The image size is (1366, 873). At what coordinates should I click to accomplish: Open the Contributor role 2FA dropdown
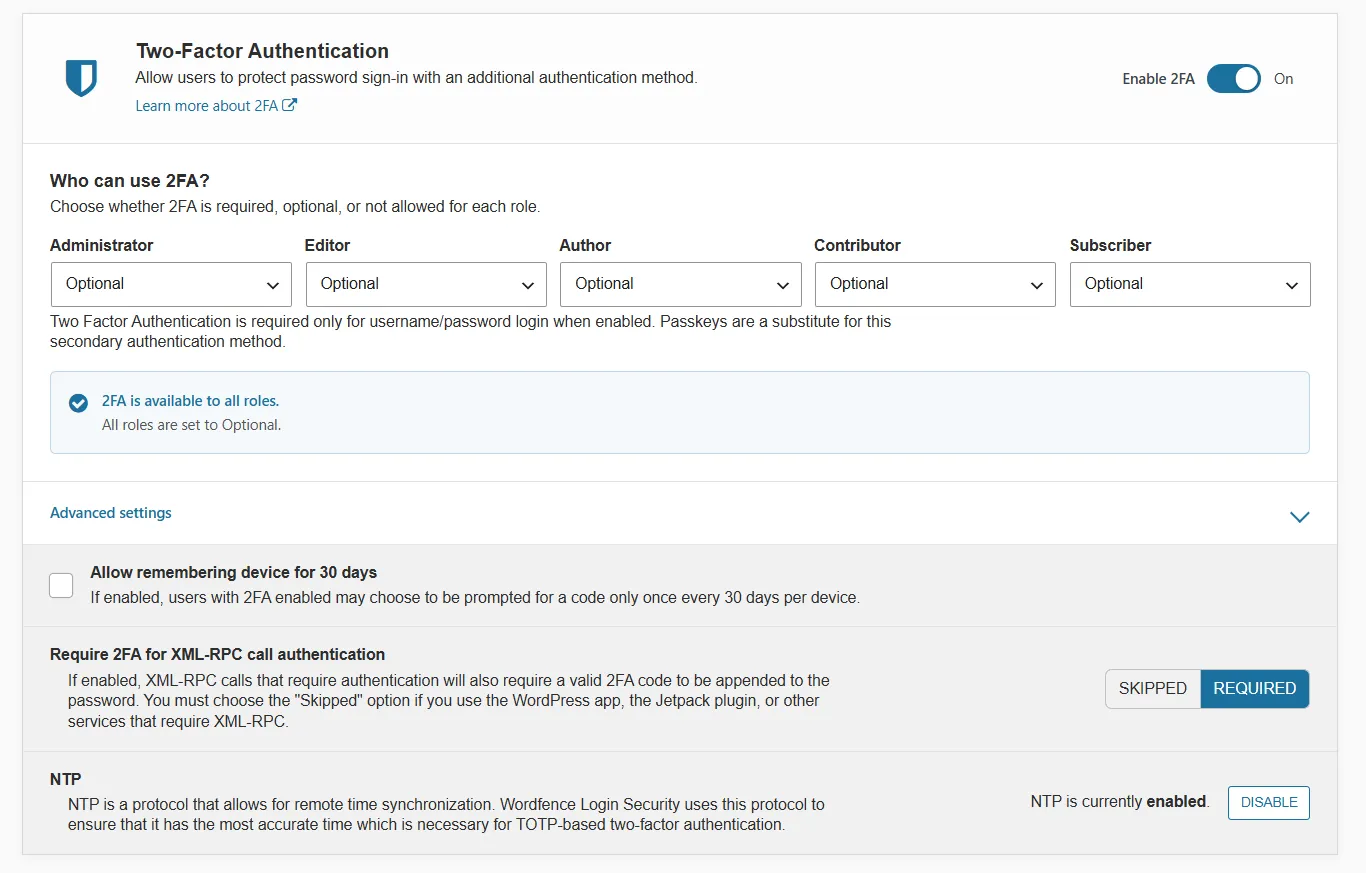pos(935,284)
